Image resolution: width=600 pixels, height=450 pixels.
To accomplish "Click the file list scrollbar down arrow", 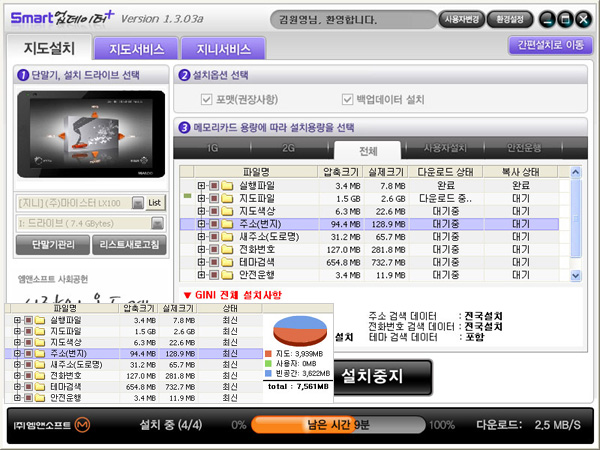I will coord(576,276).
